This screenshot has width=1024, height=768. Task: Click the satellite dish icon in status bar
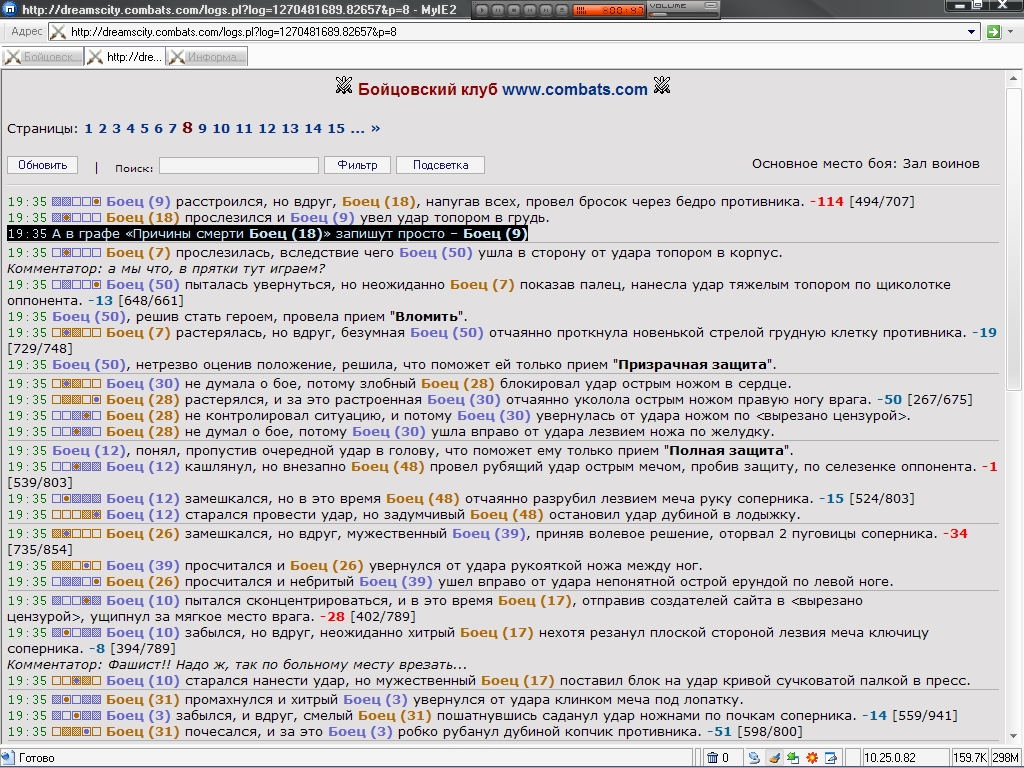754,758
